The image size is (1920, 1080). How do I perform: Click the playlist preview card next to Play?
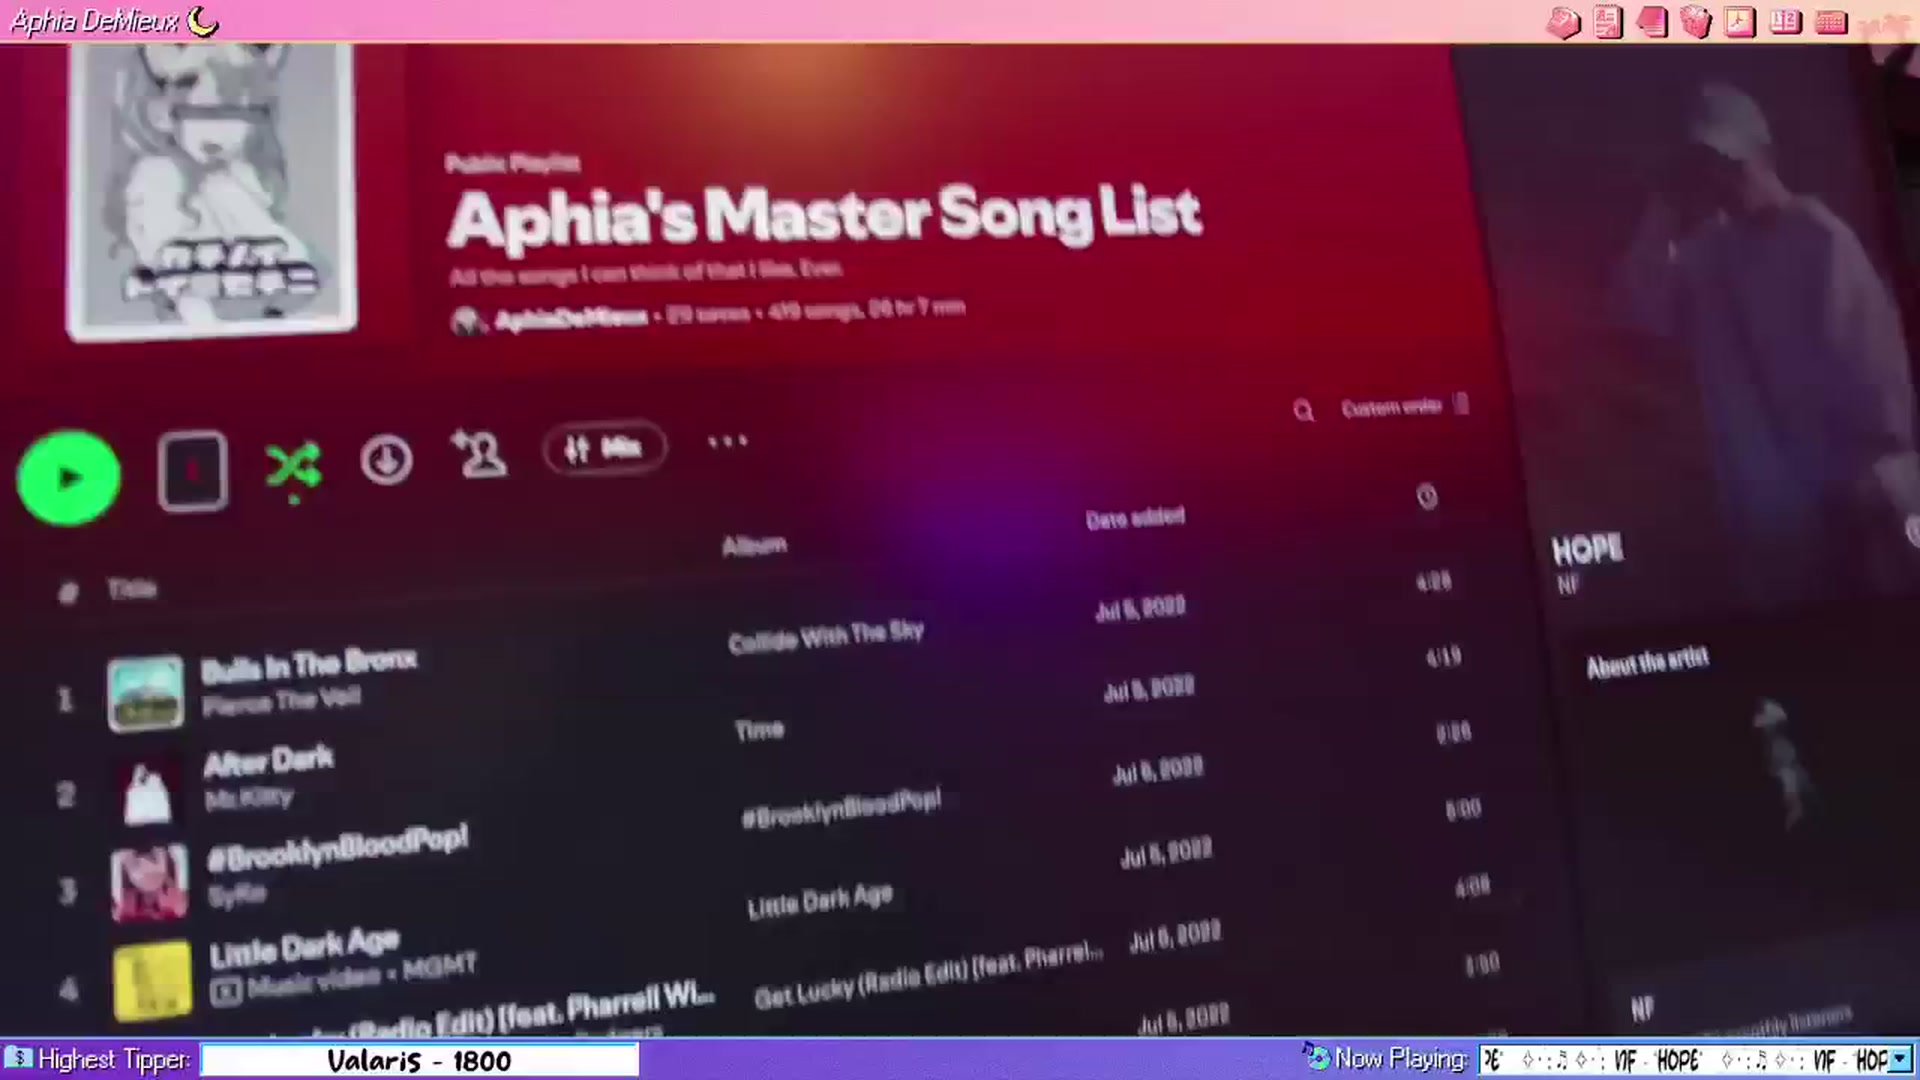tap(192, 471)
